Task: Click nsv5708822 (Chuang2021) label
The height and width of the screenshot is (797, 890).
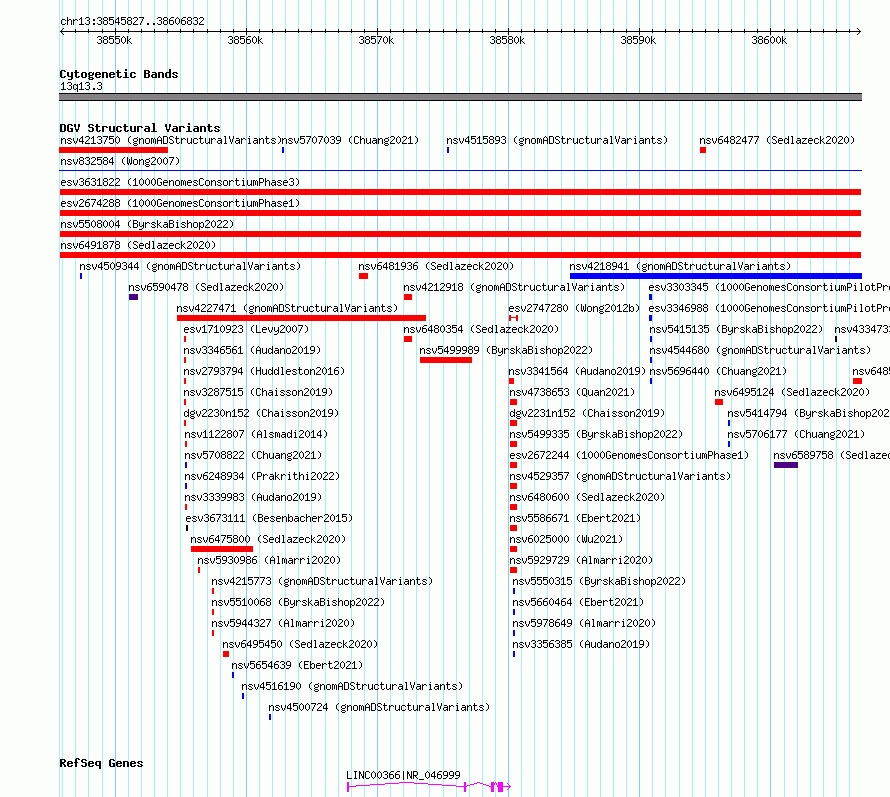Action: [x=253, y=455]
